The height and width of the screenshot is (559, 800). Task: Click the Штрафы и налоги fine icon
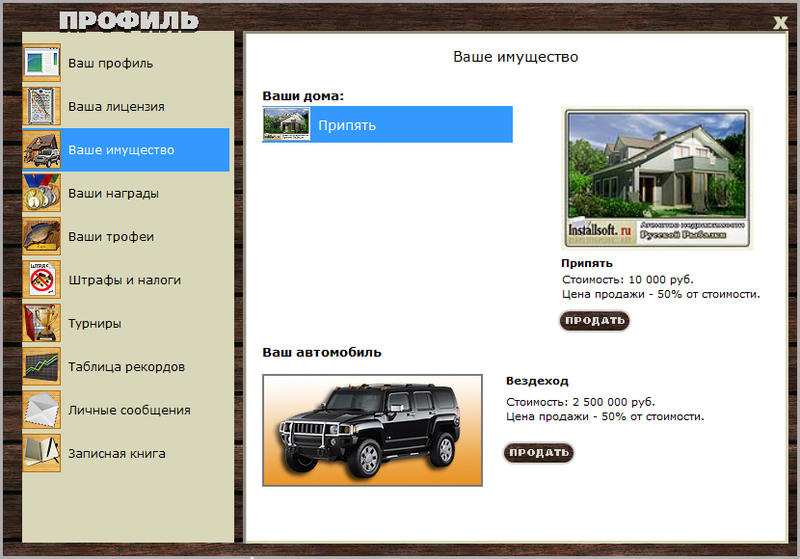pyautogui.click(x=41, y=280)
